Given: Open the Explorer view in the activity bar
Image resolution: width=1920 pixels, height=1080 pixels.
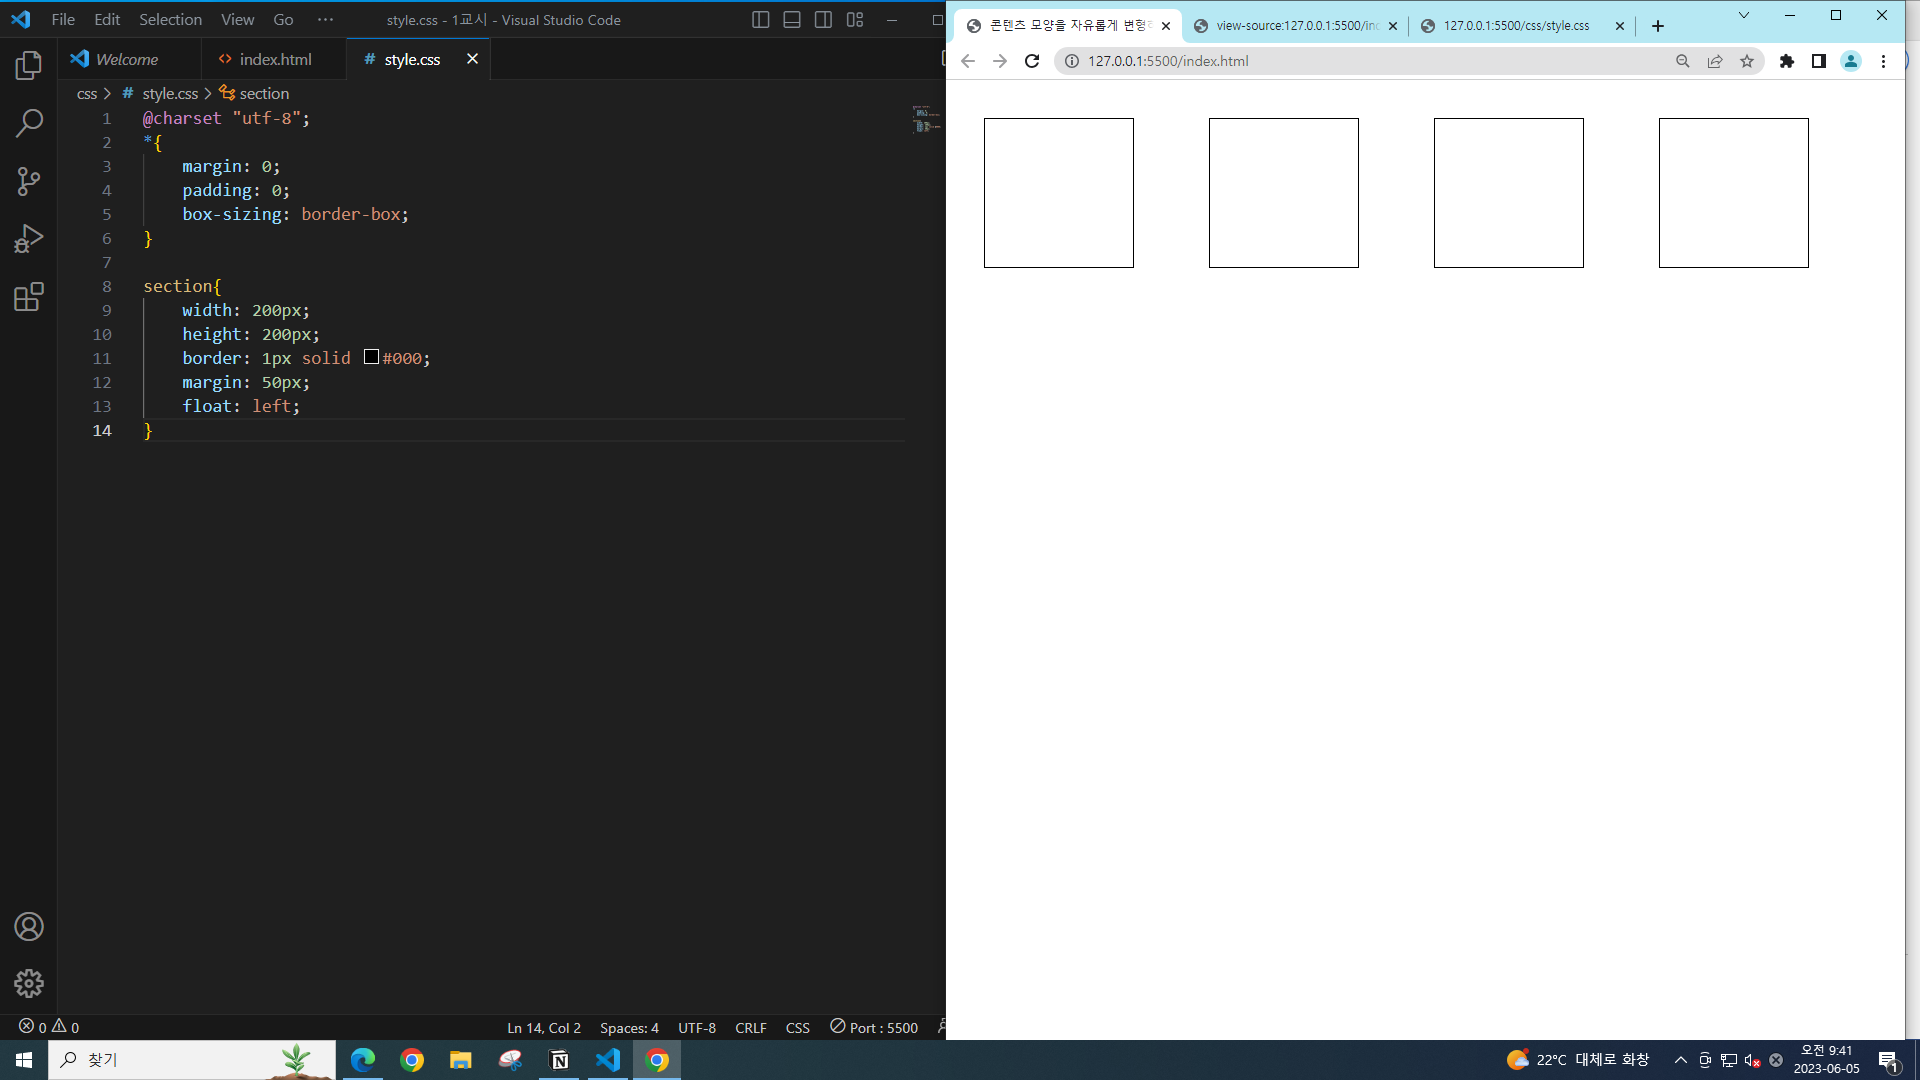Looking at the screenshot, I should pos(29,66).
